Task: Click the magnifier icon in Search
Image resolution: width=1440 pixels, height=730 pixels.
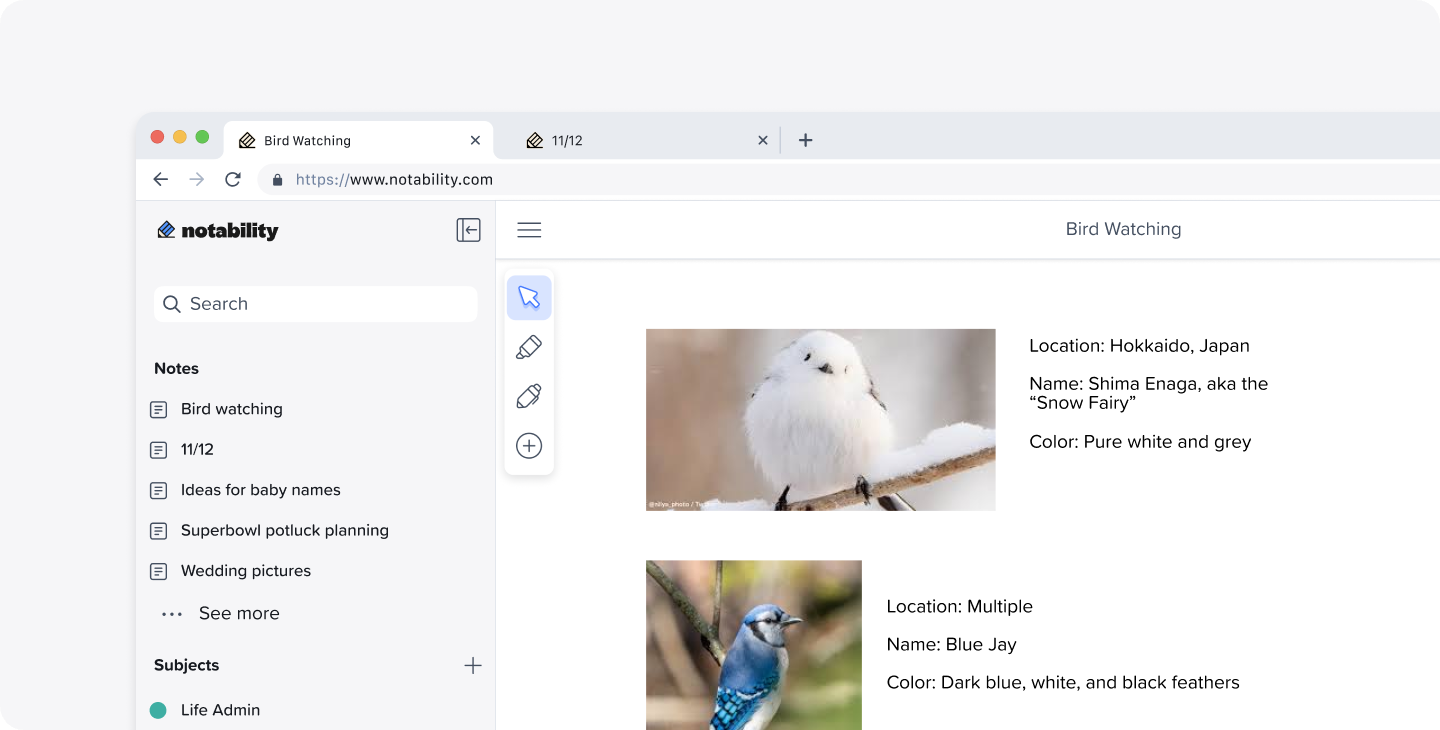Action: click(172, 304)
